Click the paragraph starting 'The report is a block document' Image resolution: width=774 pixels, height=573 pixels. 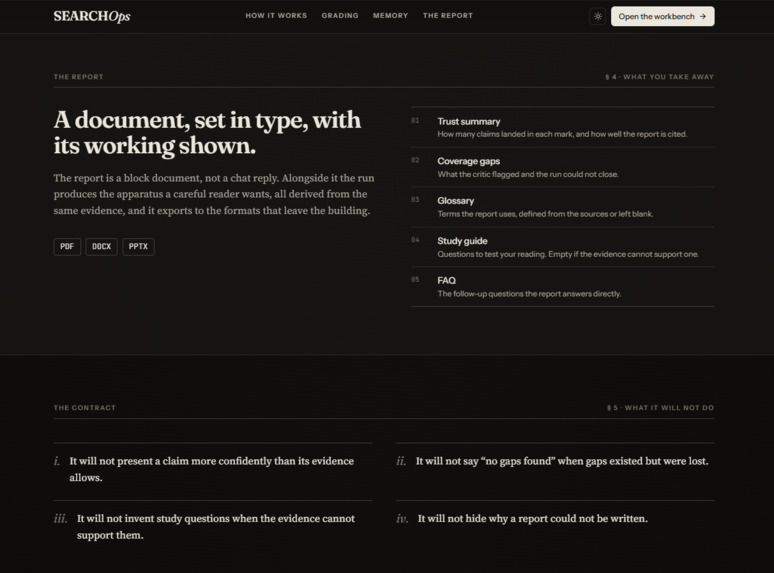coord(214,194)
